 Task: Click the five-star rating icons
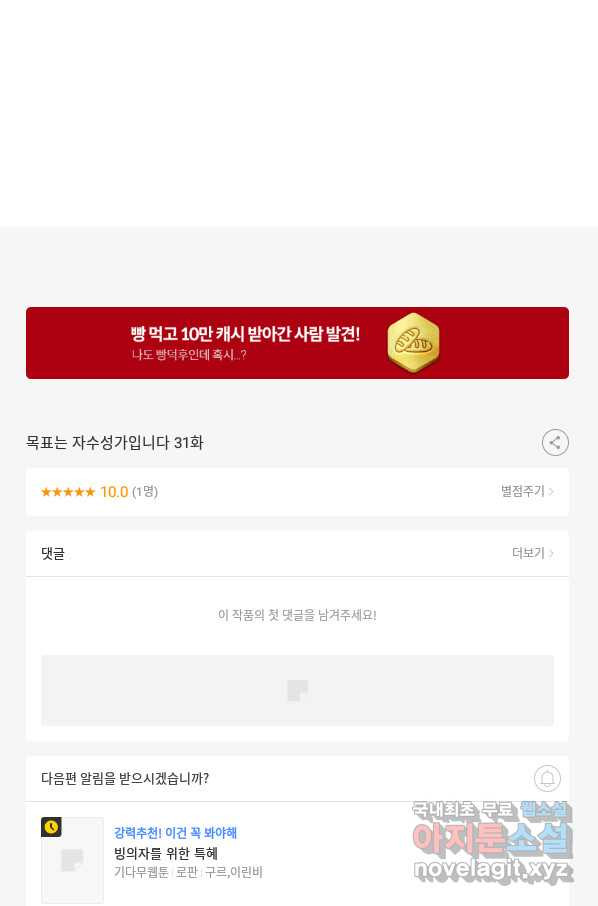(x=68, y=492)
